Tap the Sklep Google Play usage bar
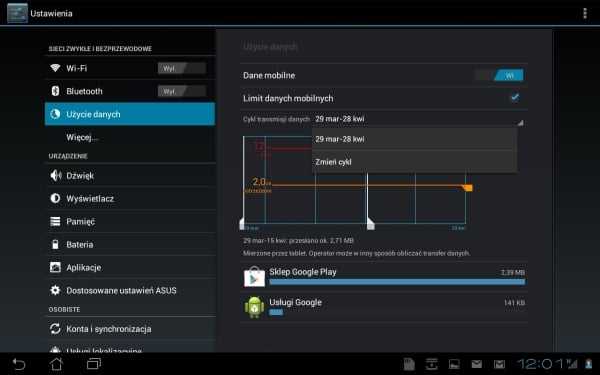 point(397,282)
